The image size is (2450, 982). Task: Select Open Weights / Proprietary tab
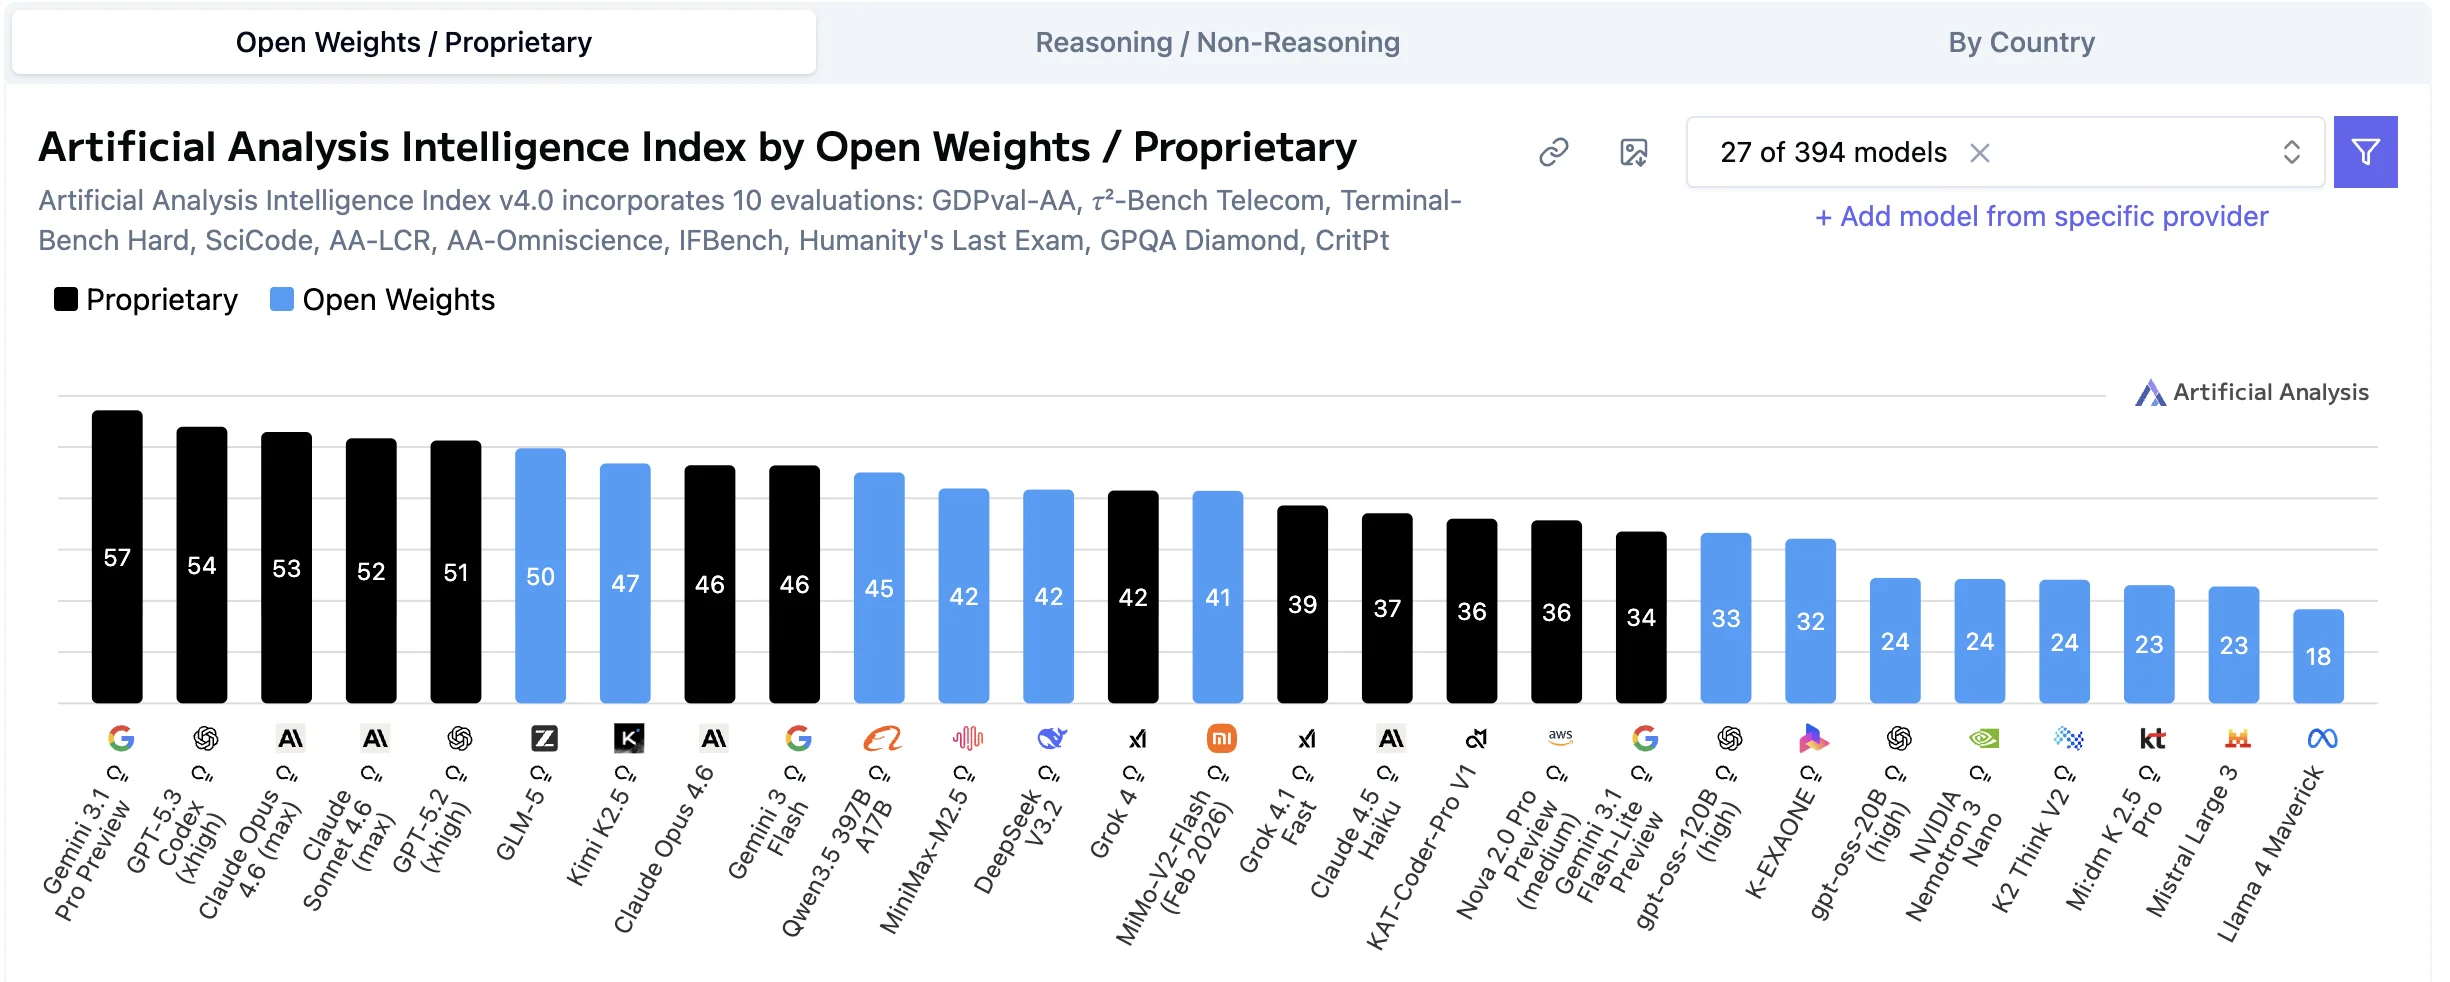point(414,43)
